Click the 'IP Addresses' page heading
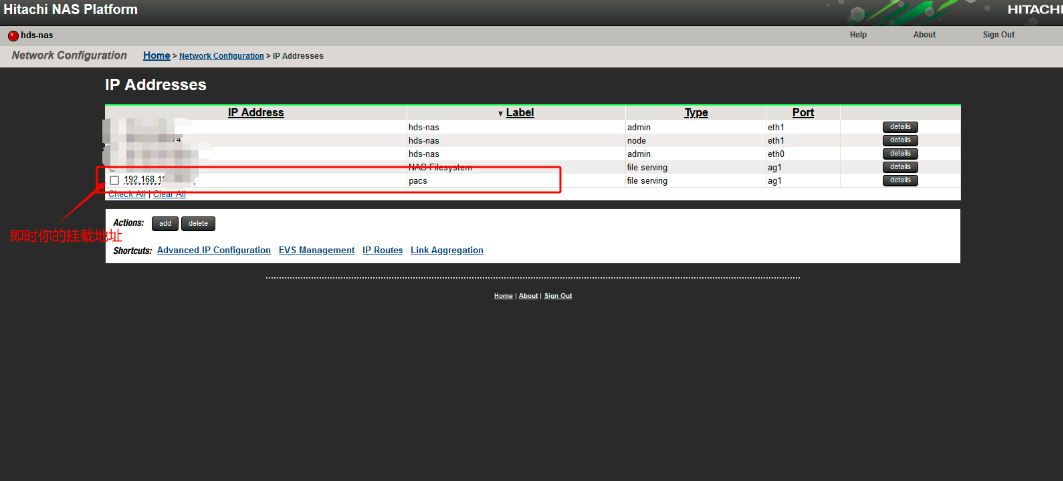The image size is (1063, 481). (156, 85)
